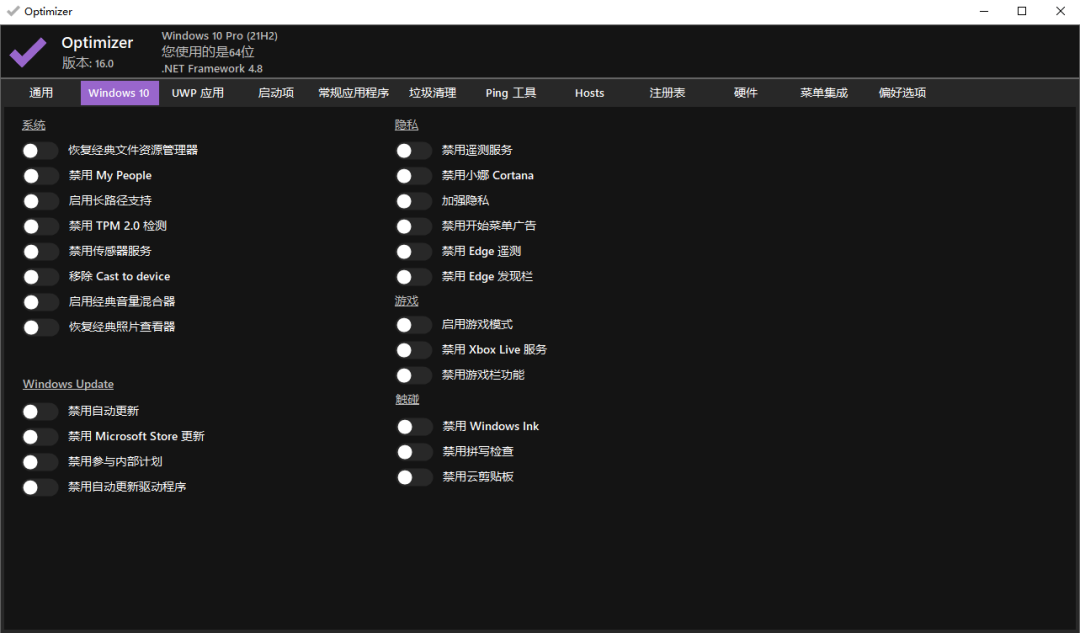Toggle 禁用自动更新驱动程序 switch

39,487
